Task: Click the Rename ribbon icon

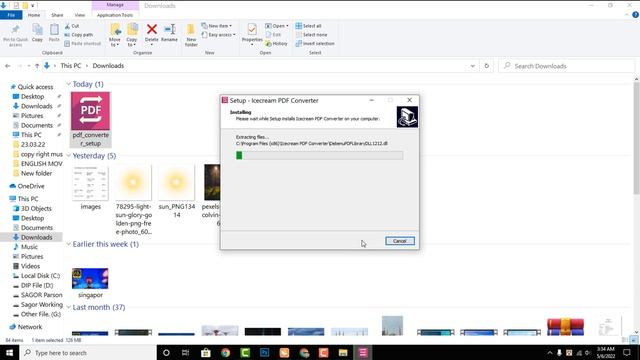Action: pyautogui.click(x=169, y=29)
